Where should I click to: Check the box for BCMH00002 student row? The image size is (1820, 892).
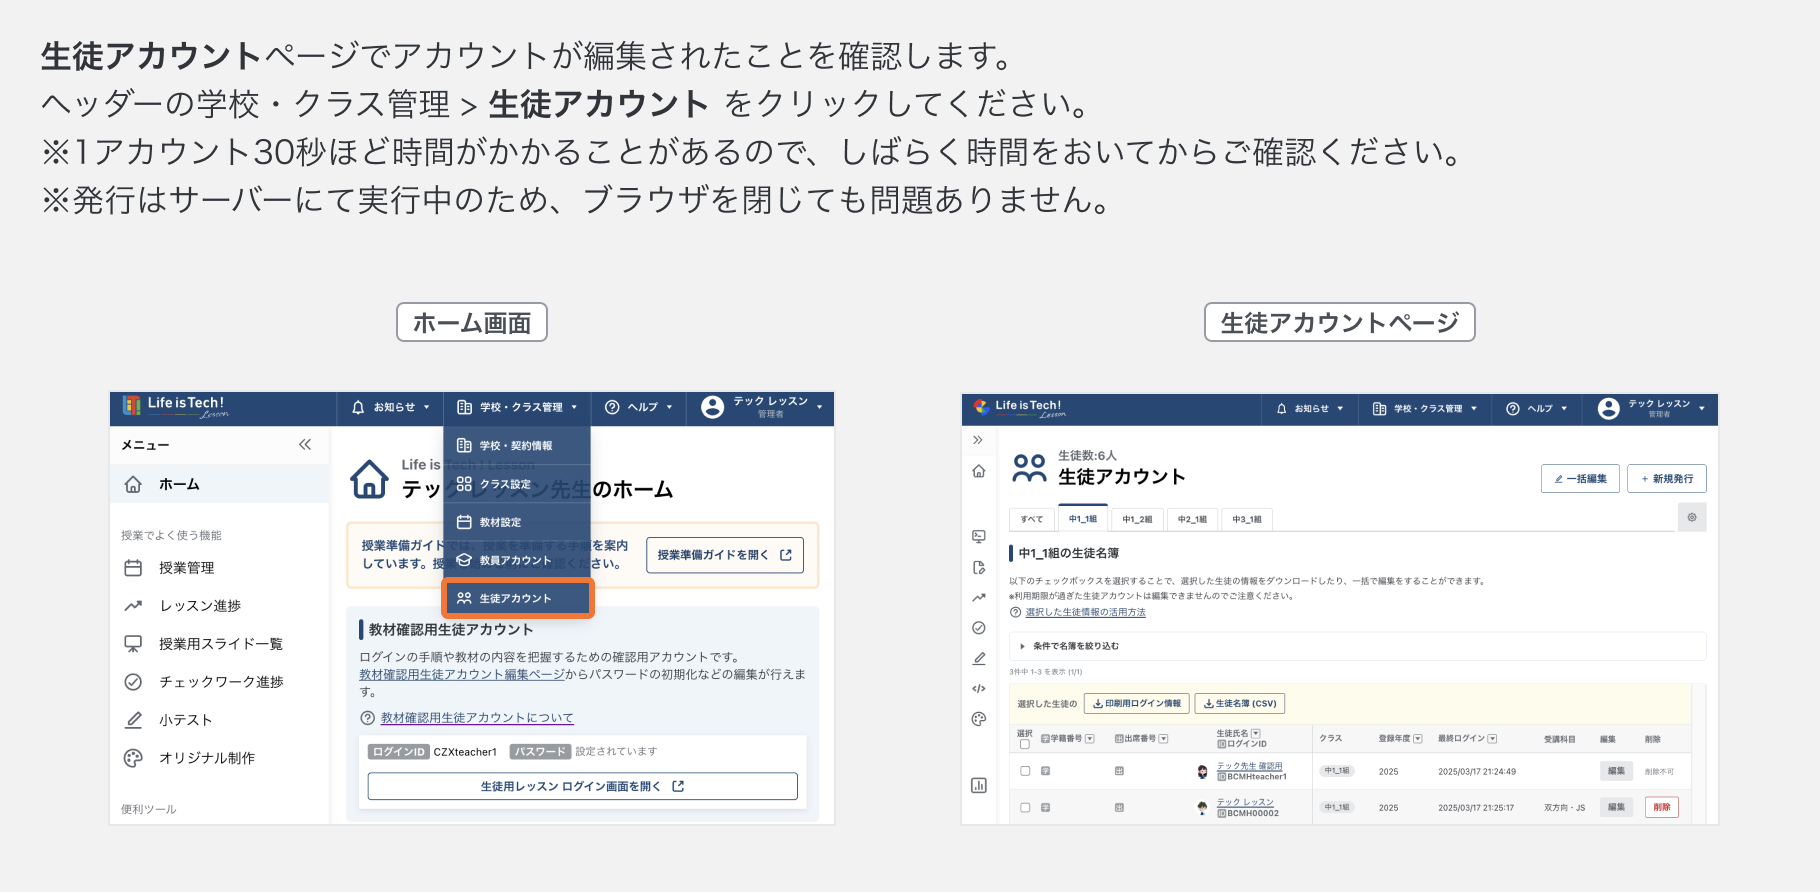tap(1025, 807)
